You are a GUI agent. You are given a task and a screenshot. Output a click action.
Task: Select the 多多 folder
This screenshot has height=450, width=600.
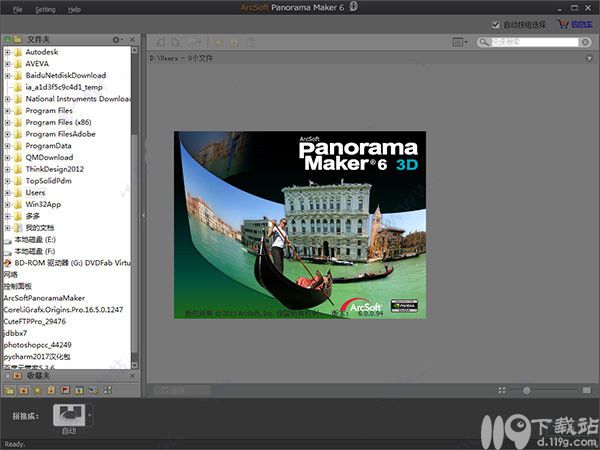click(33, 216)
